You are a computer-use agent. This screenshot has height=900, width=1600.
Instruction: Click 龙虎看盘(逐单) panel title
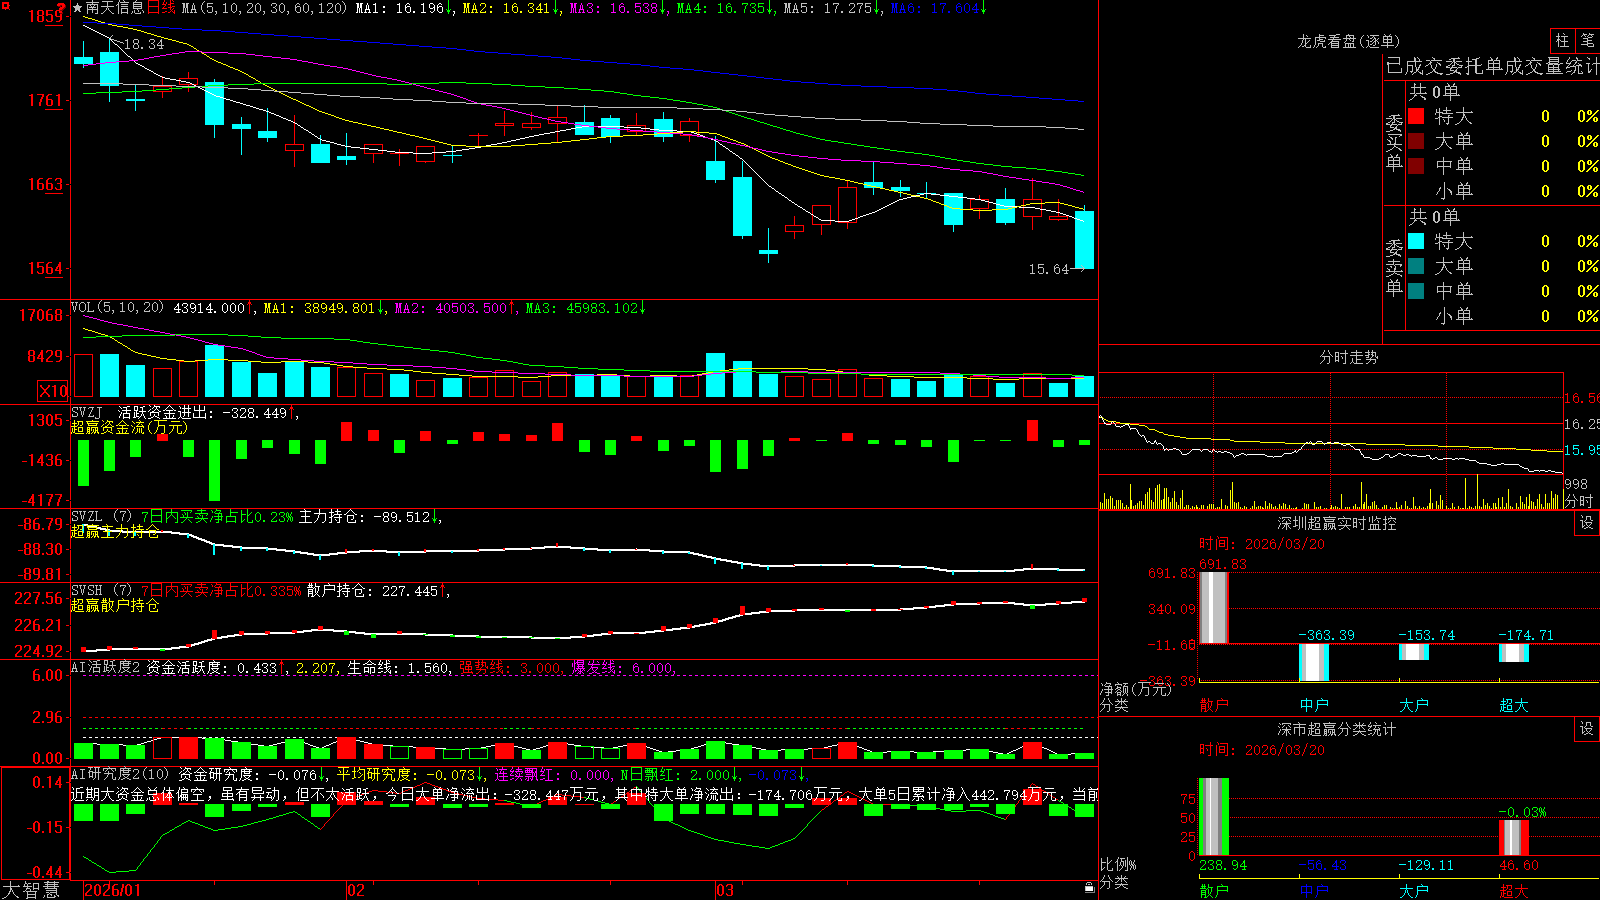click(1348, 41)
